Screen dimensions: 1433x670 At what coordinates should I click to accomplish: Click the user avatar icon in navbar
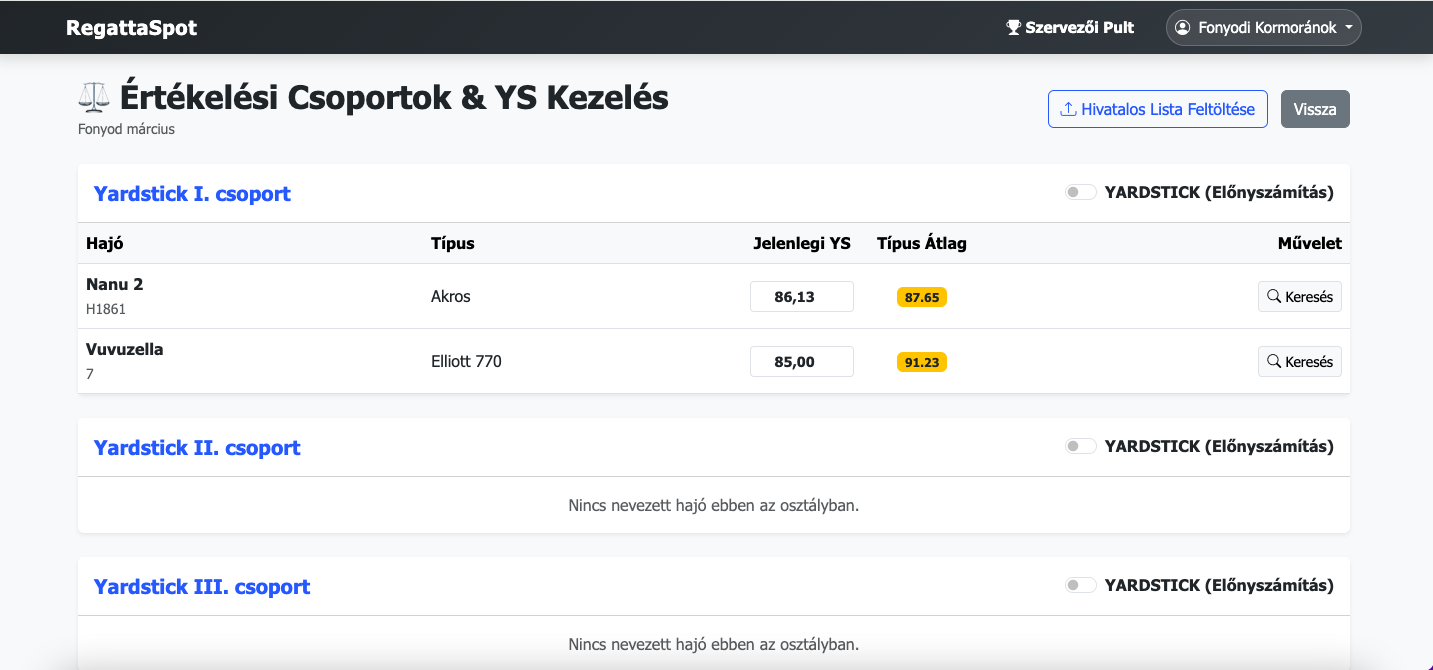(1183, 28)
